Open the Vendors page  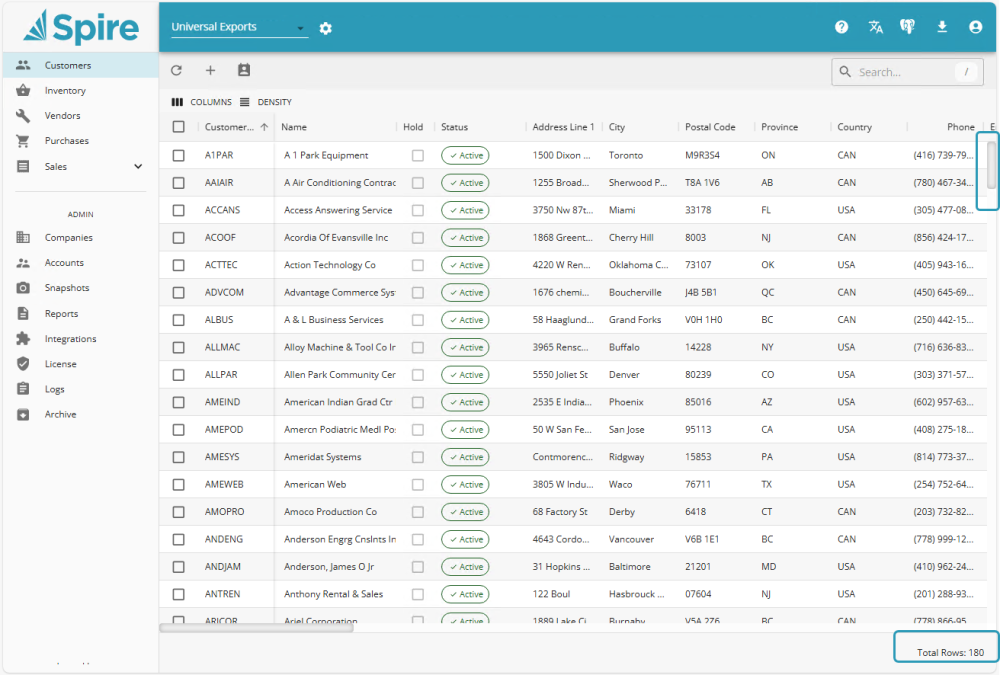tap(80, 115)
